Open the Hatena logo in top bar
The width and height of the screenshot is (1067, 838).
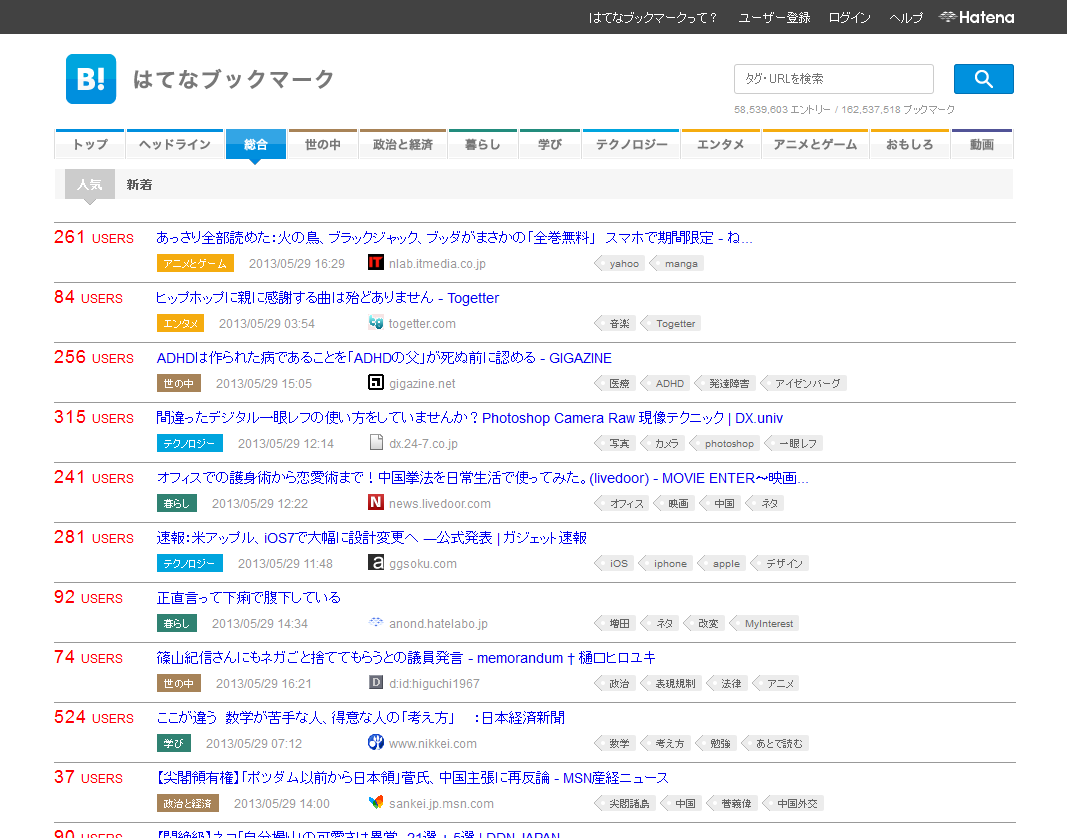click(976, 18)
